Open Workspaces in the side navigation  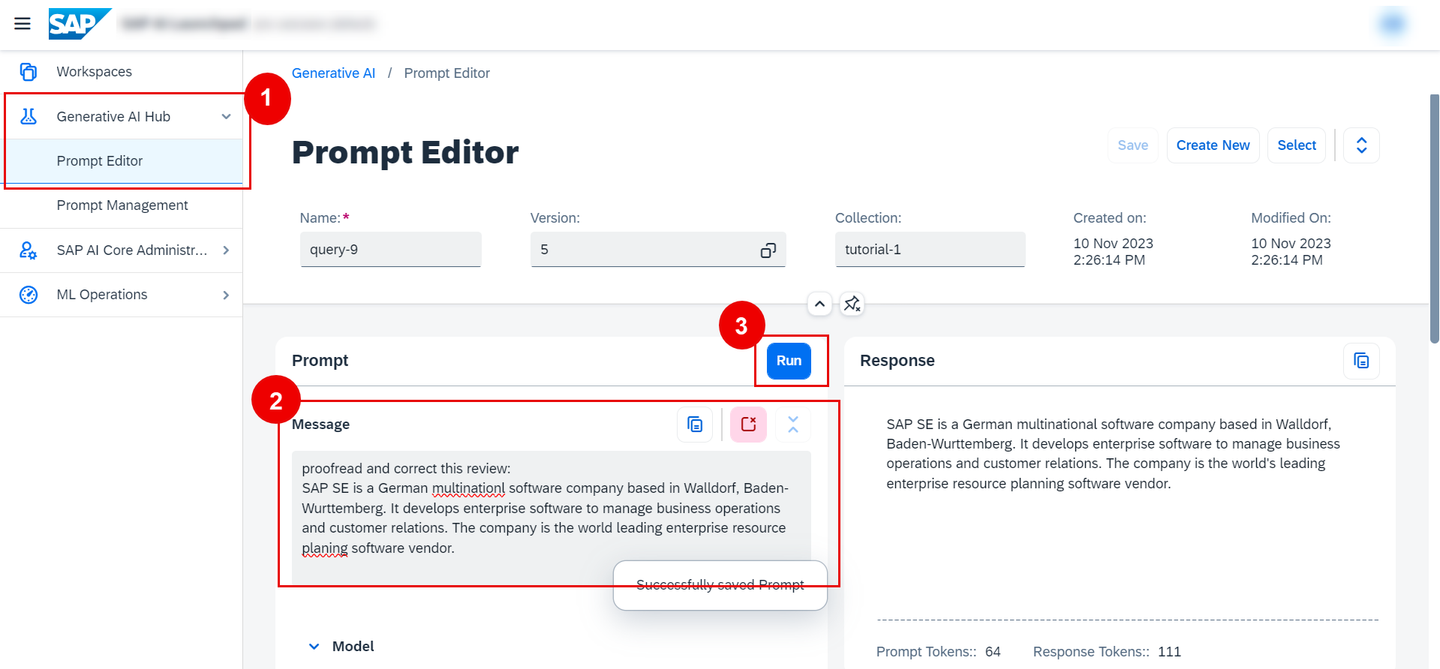121,72
